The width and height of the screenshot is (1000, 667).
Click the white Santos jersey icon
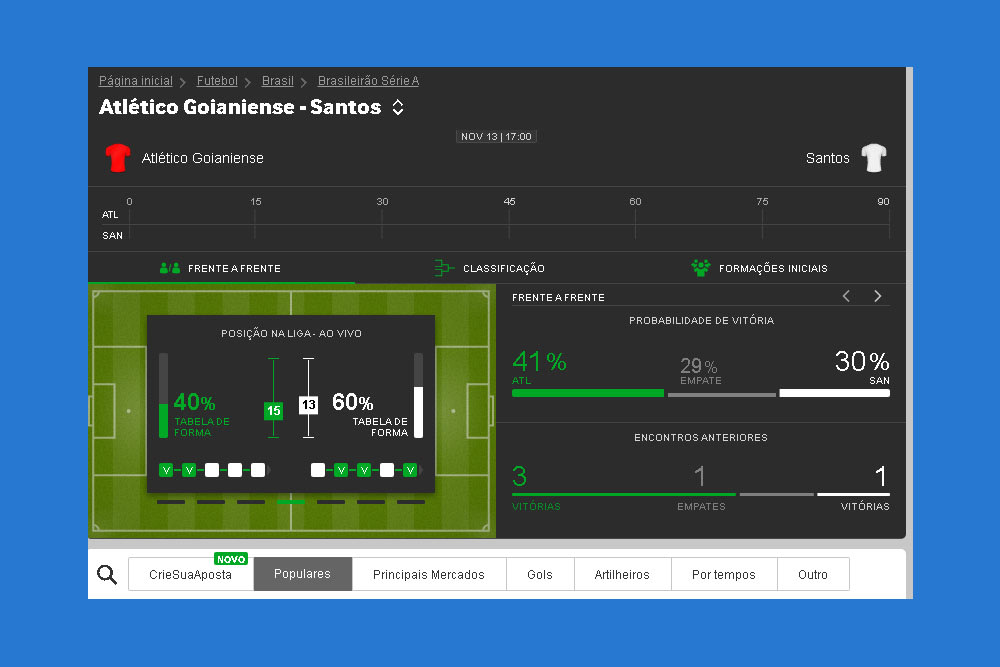point(874,158)
